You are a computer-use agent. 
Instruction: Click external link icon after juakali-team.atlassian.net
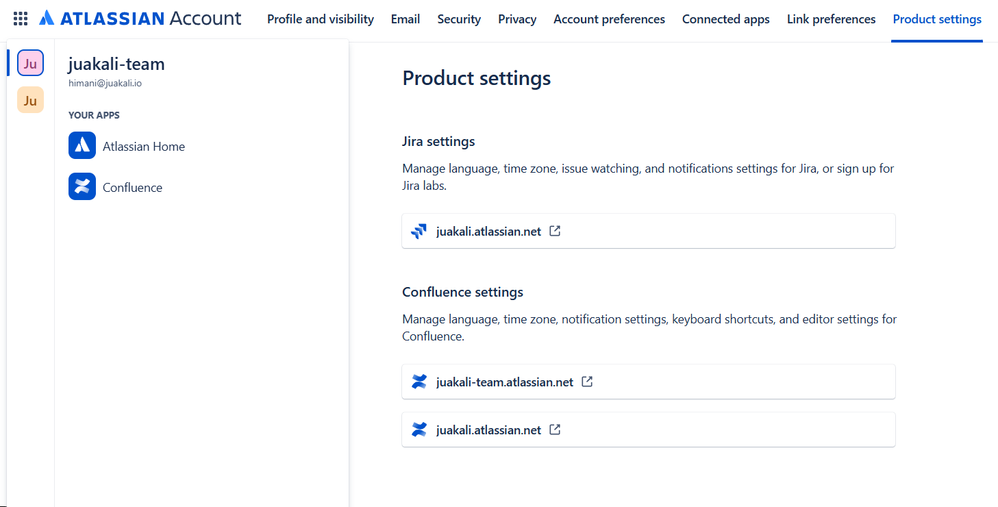[587, 382]
